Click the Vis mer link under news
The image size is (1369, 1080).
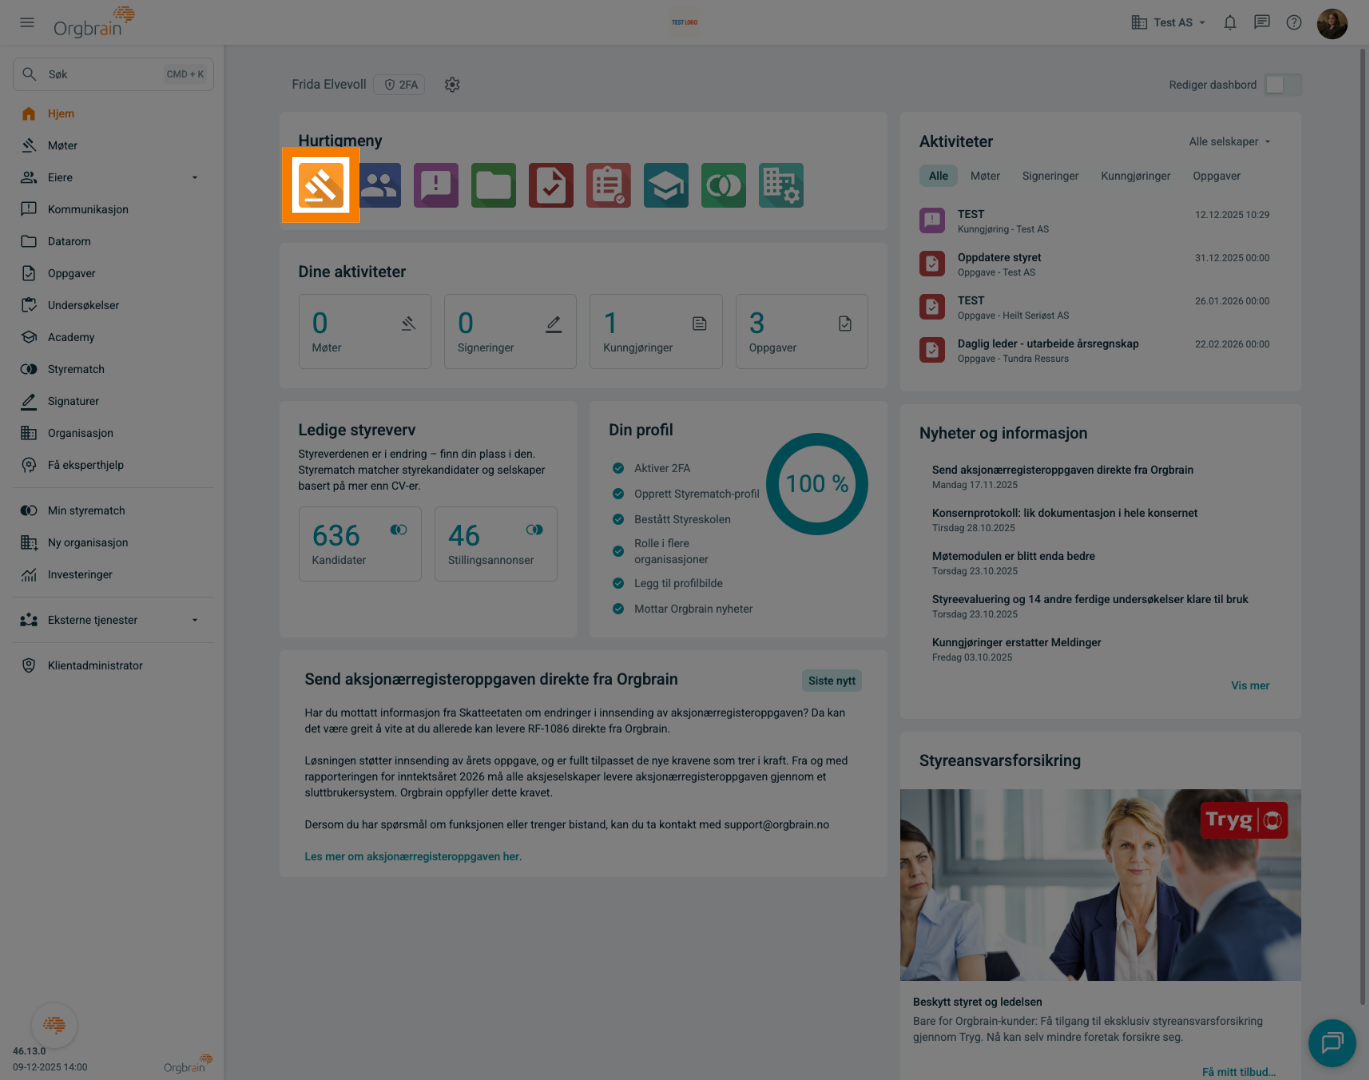pos(1250,686)
